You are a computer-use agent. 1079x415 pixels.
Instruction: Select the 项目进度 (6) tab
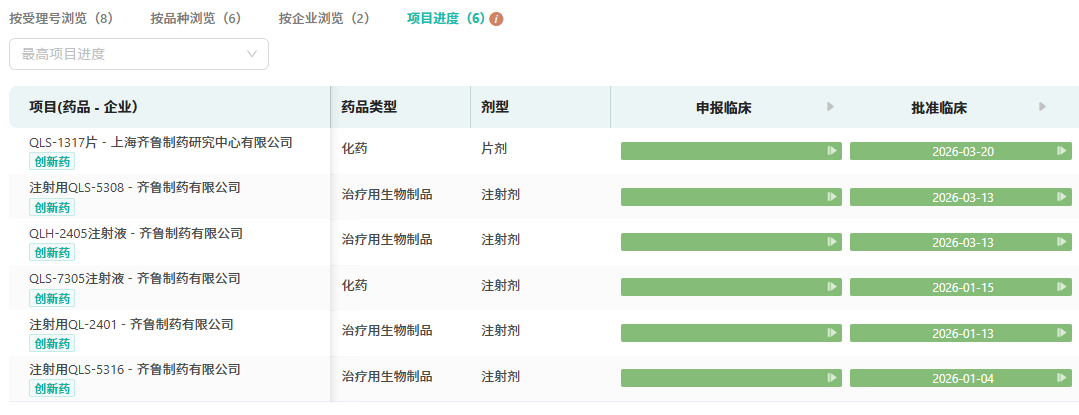(446, 19)
